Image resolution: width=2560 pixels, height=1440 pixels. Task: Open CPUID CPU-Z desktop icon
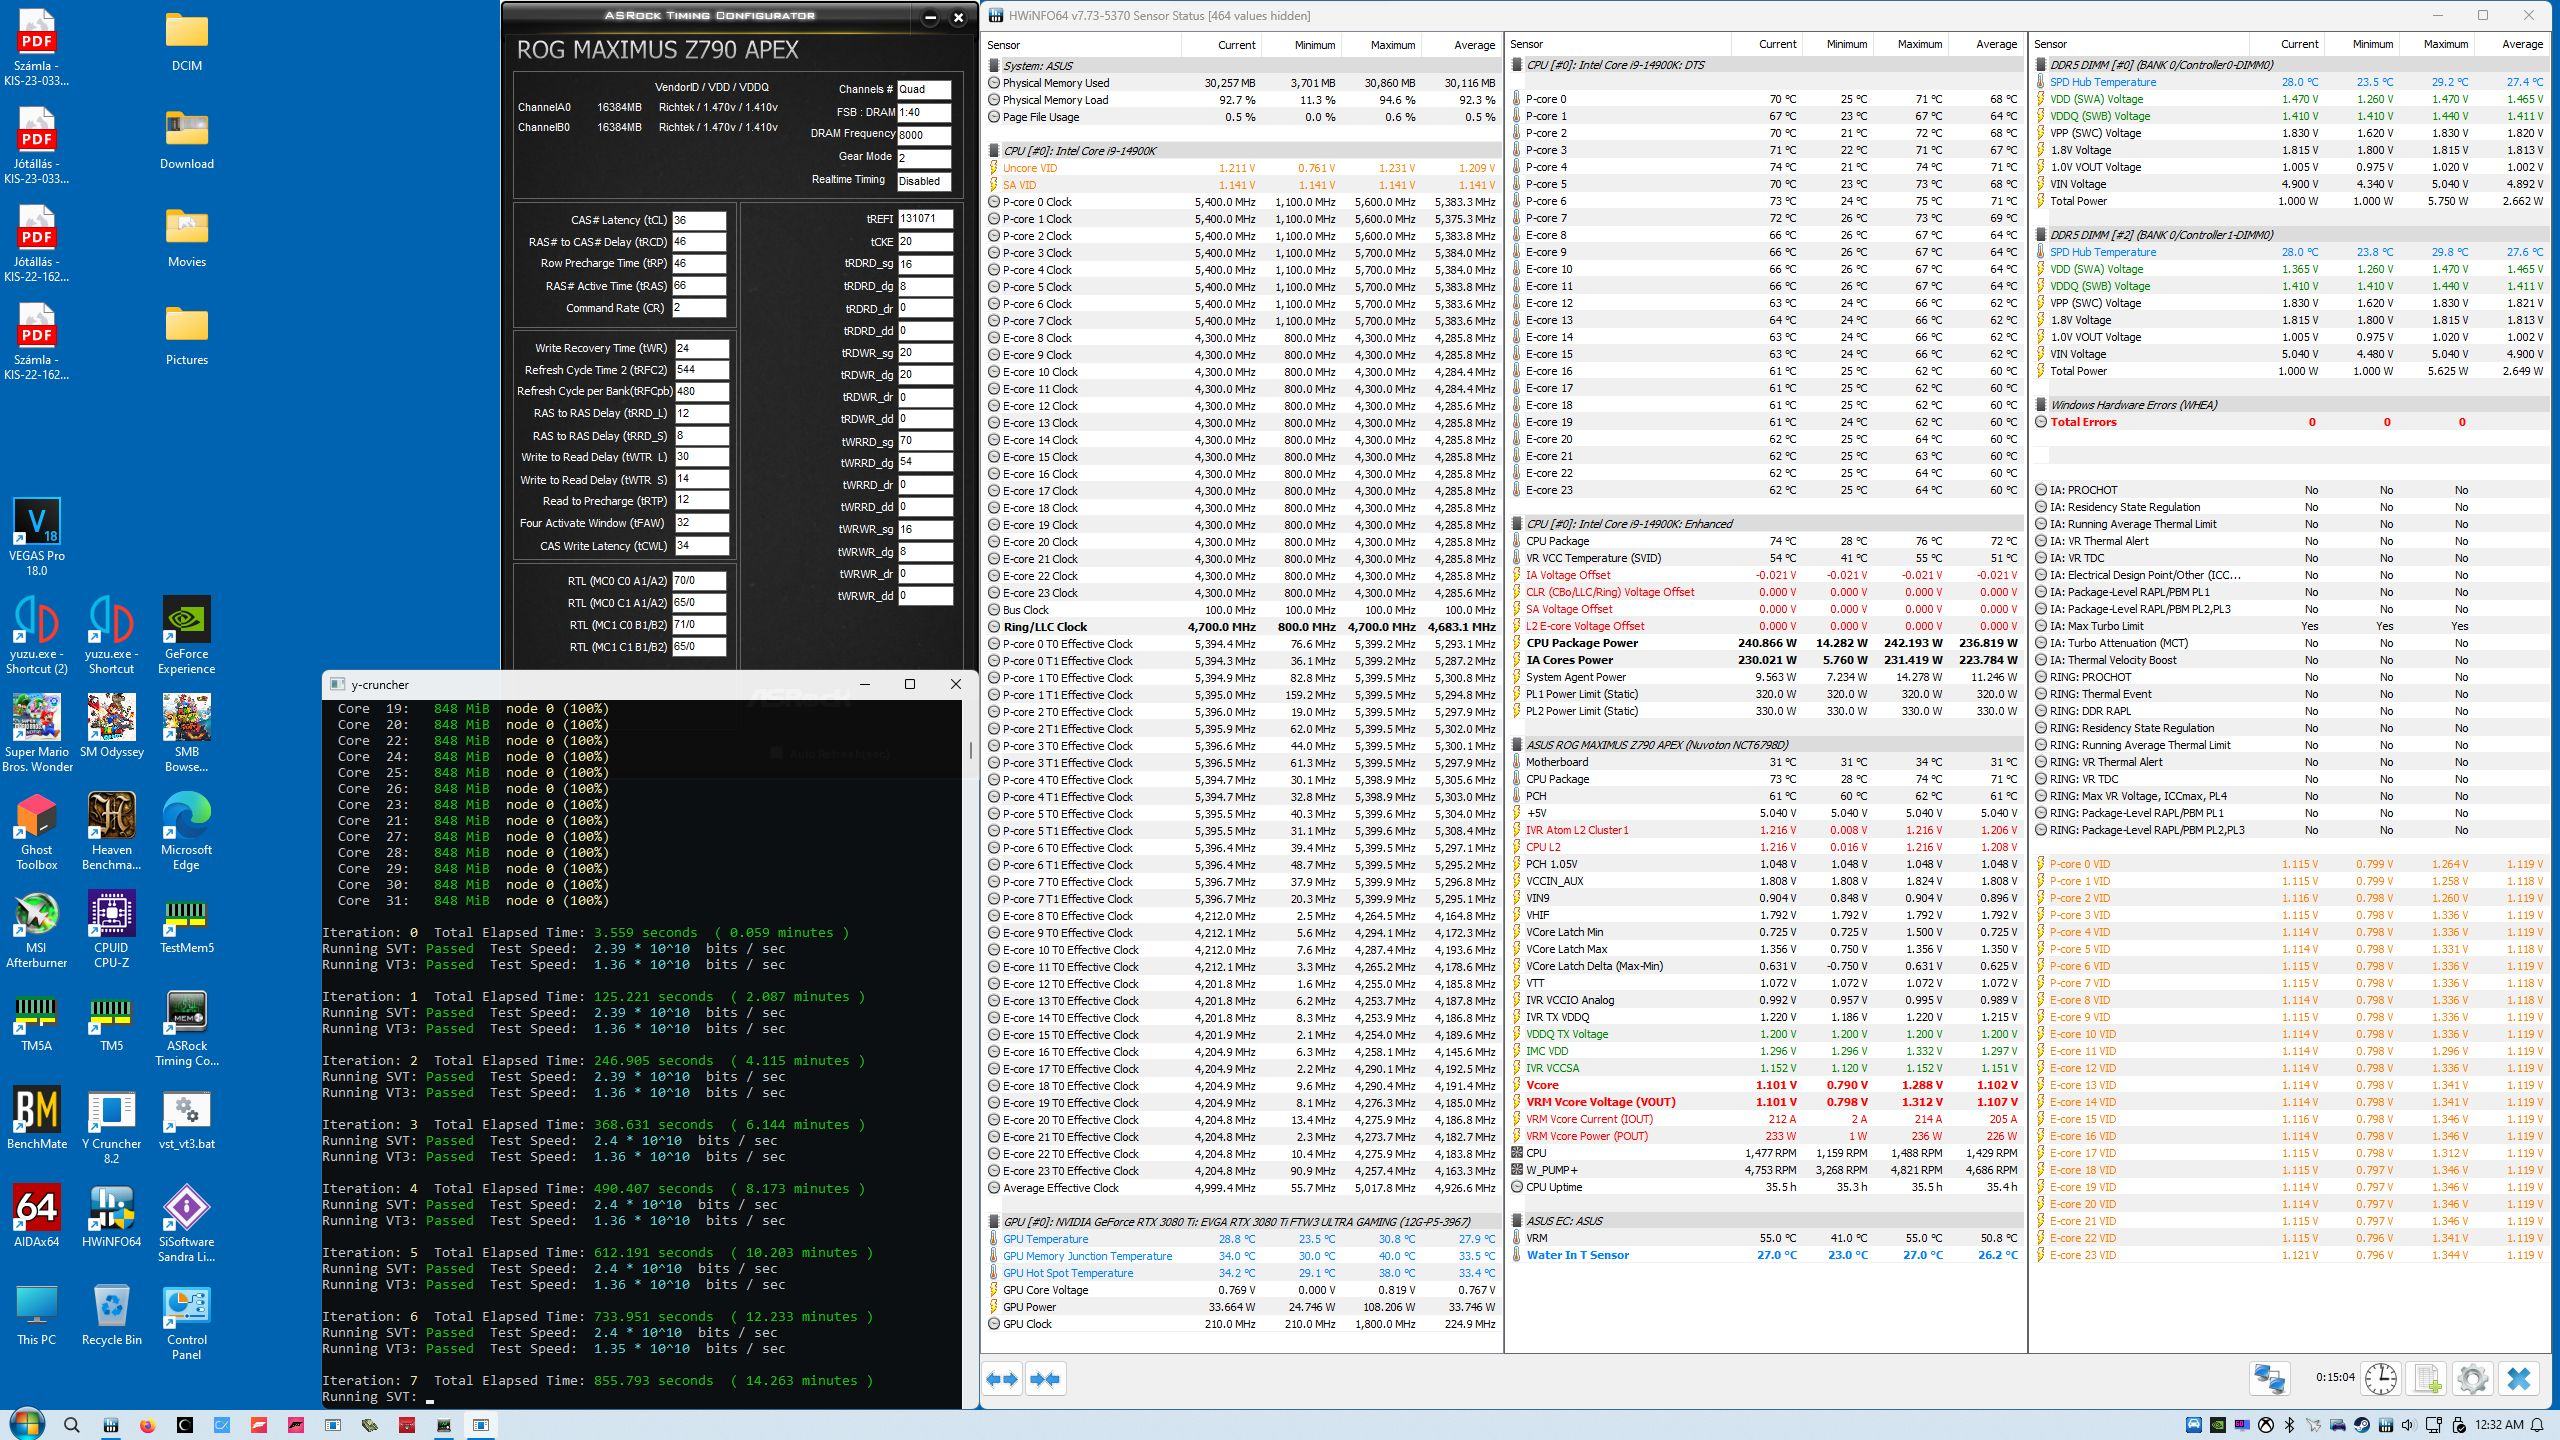coord(112,929)
